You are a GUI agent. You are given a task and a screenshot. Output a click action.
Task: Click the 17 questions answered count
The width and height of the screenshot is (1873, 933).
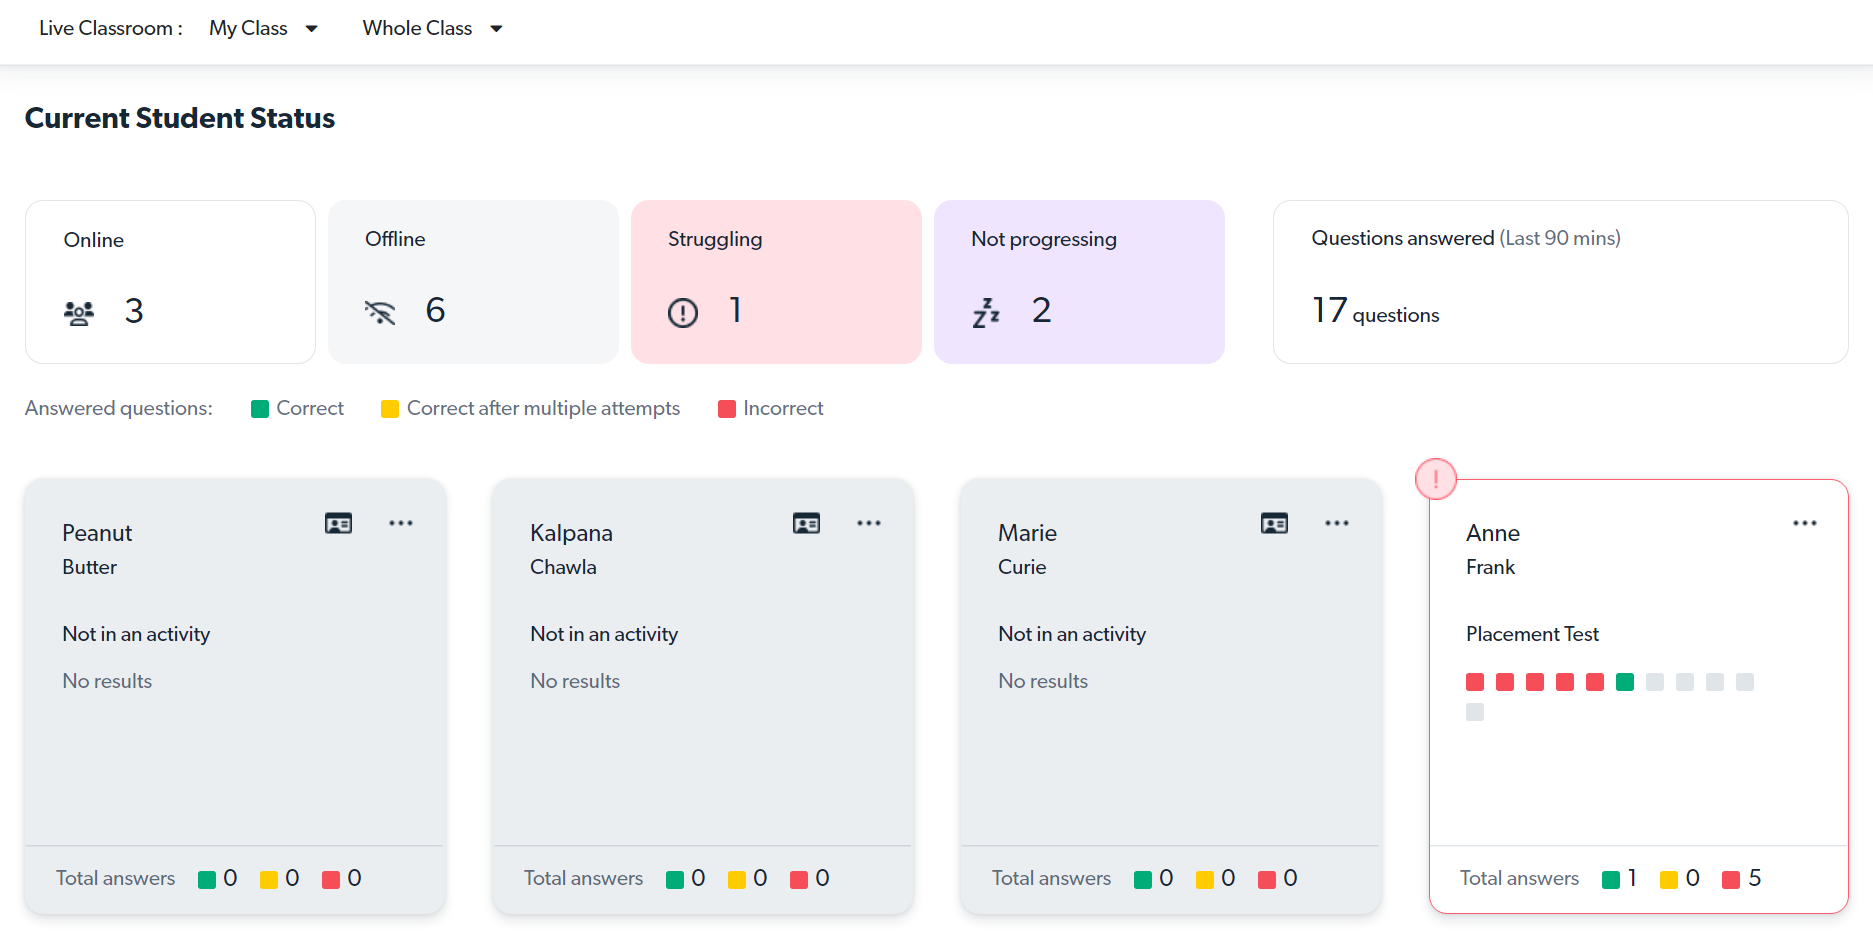(x=1375, y=311)
